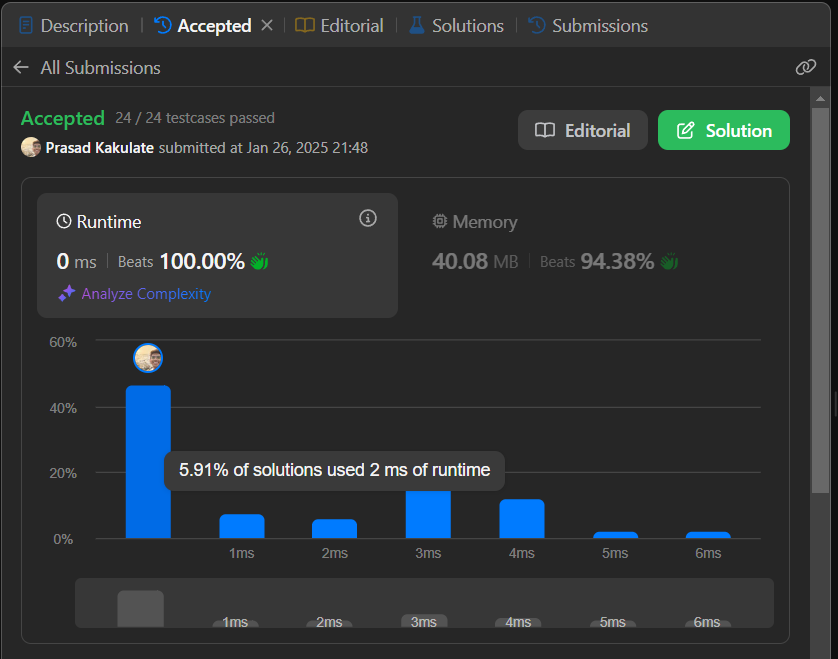
Task: Go to the Submissions tab
Action: 588,26
